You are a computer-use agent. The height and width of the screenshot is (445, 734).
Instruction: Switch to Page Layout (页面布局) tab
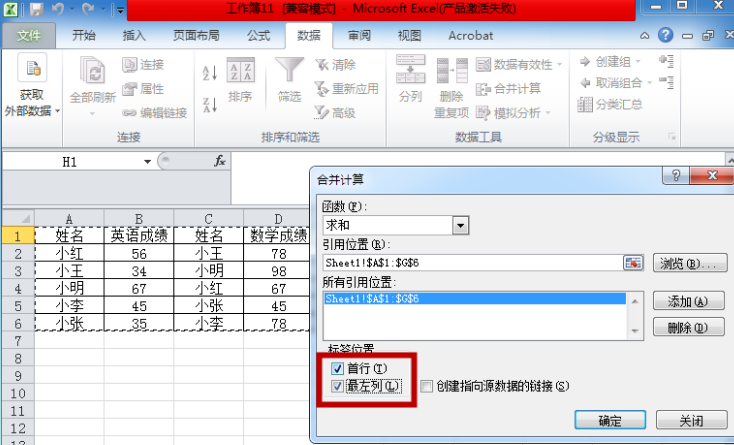[196, 35]
